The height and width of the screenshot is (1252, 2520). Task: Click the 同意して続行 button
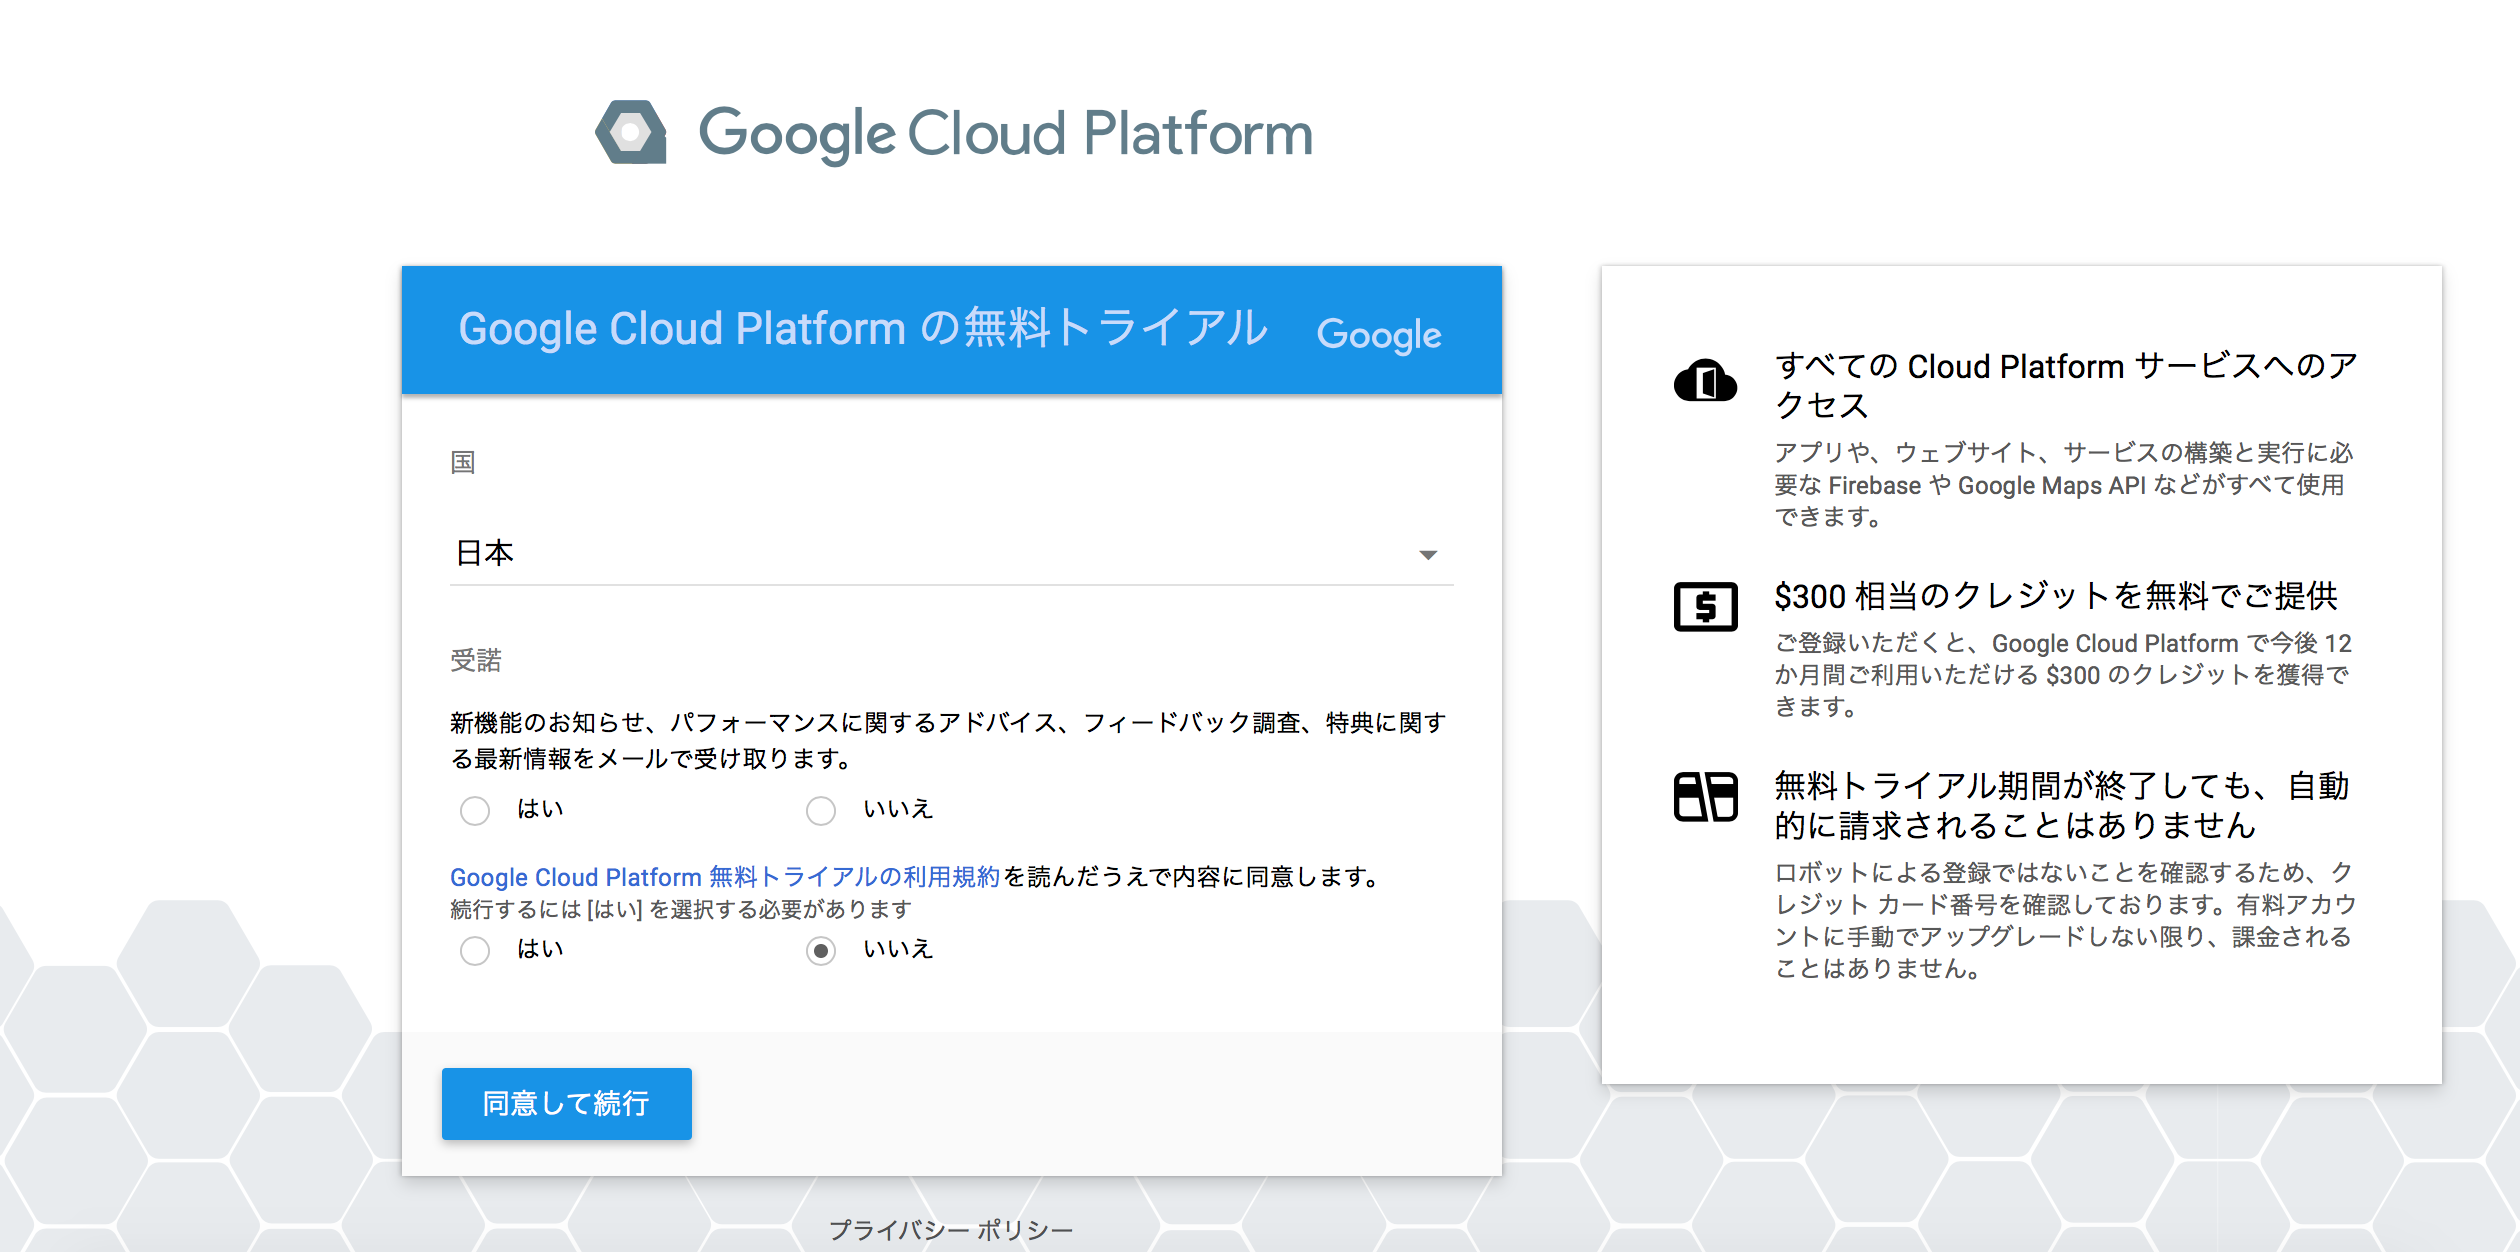[567, 1103]
